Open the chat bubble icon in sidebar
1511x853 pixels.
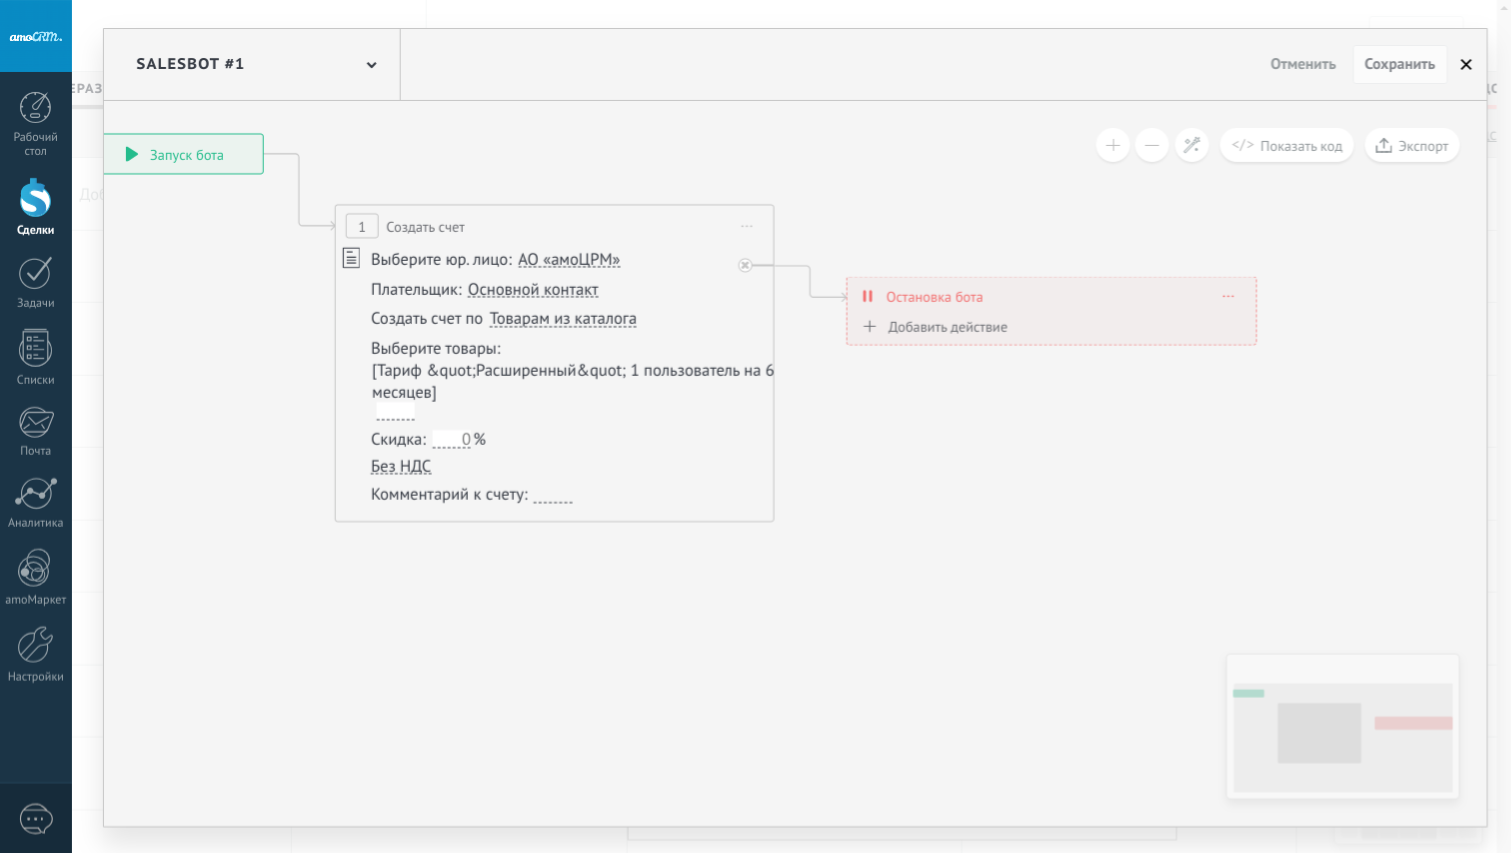(36, 819)
